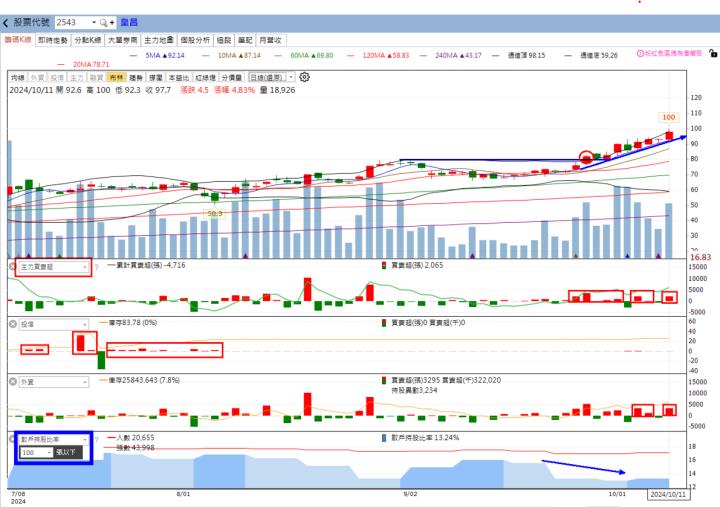720x507 pixels.
Task: Click the magnifier search icon next to 2543
Action: click(x=104, y=23)
